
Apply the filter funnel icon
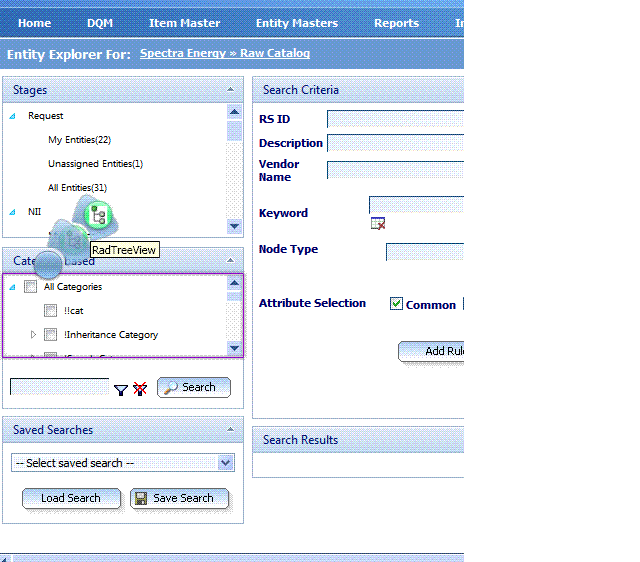(120, 390)
